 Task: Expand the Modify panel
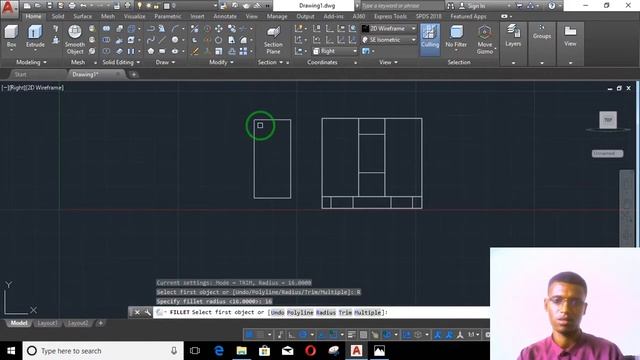click(x=221, y=62)
